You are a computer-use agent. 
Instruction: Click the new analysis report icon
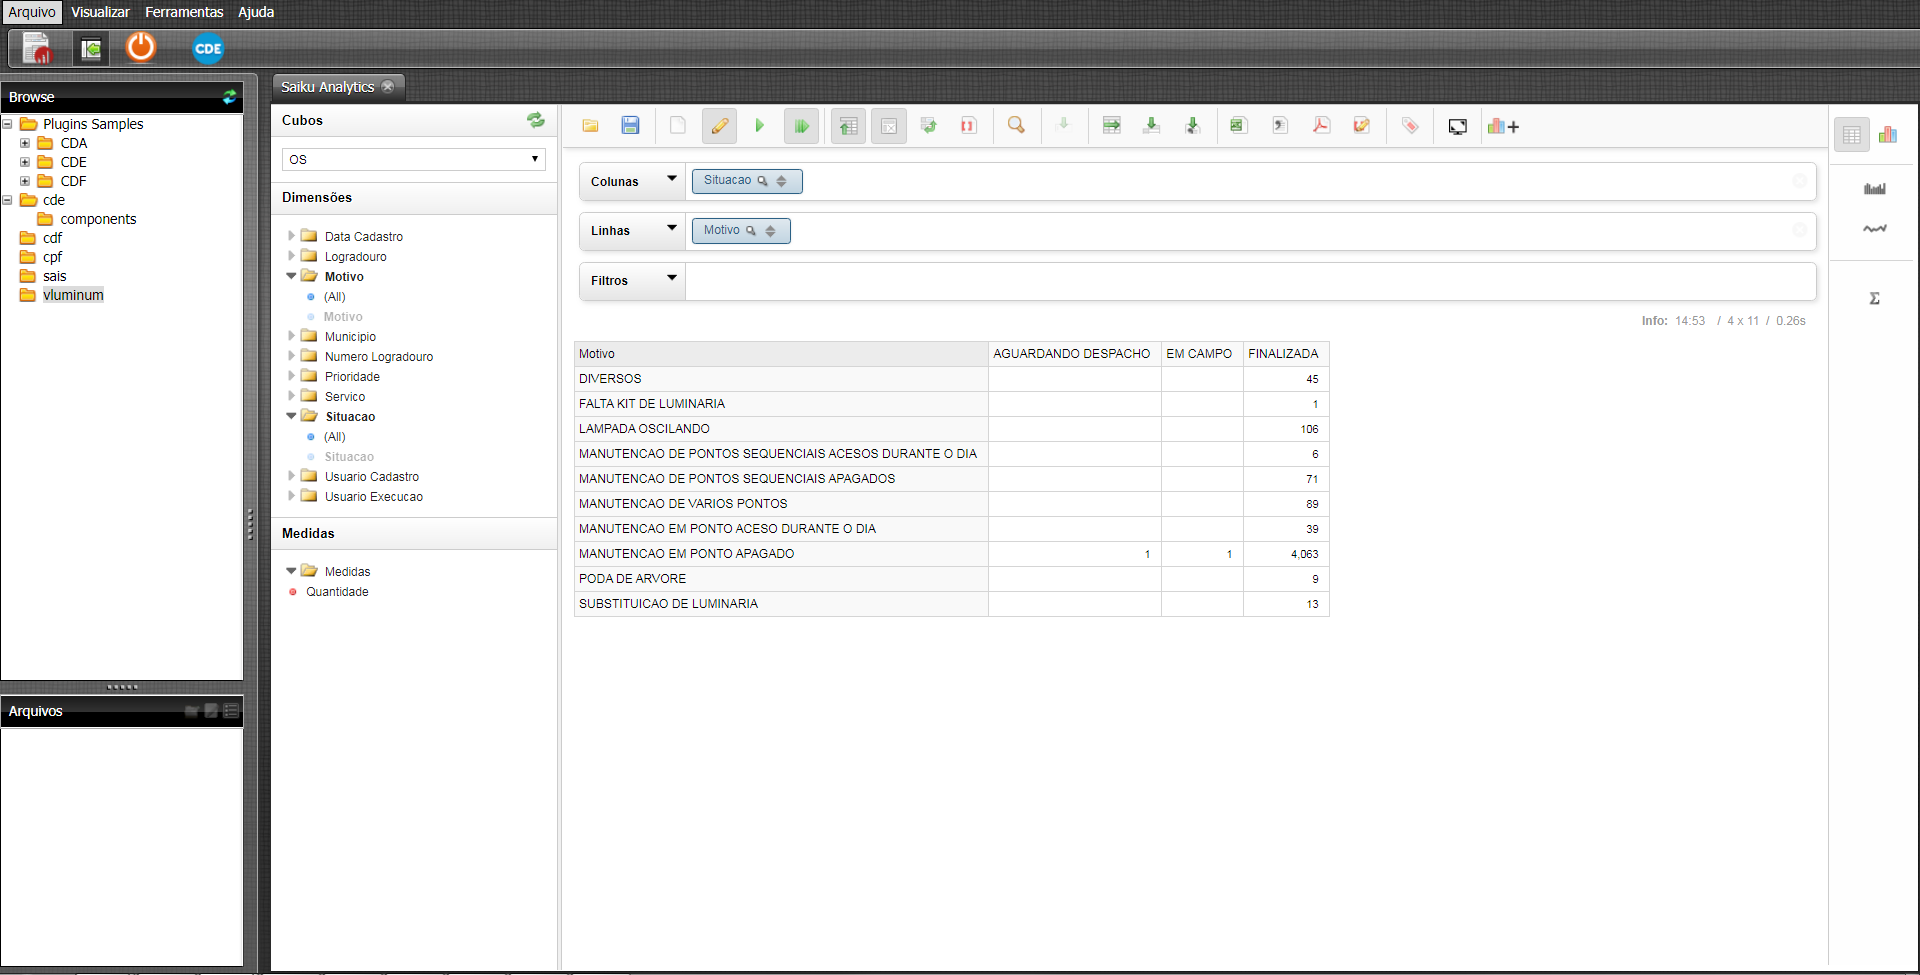click(37, 48)
